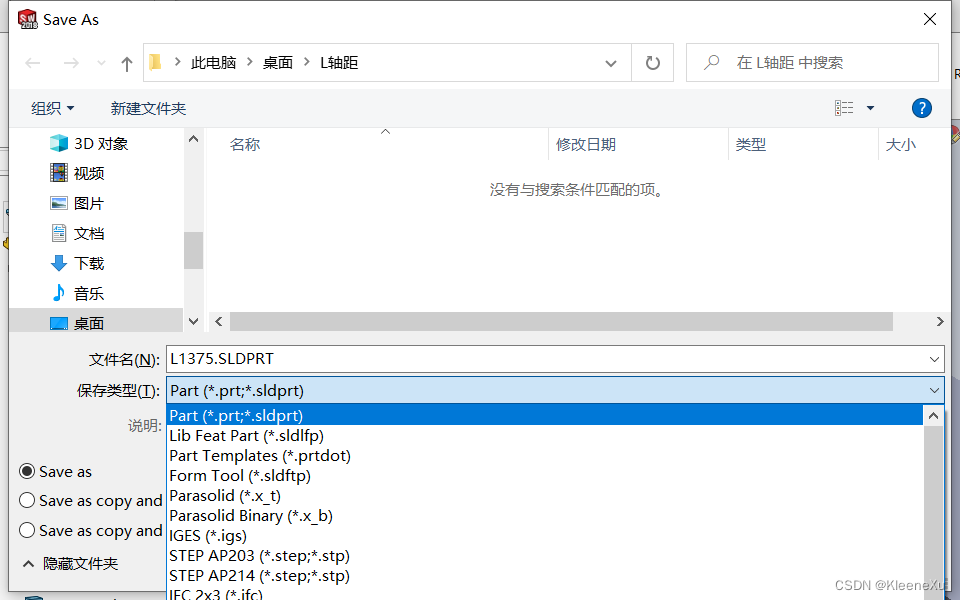Open the 图片 folder in sidebar

point(88,203)
